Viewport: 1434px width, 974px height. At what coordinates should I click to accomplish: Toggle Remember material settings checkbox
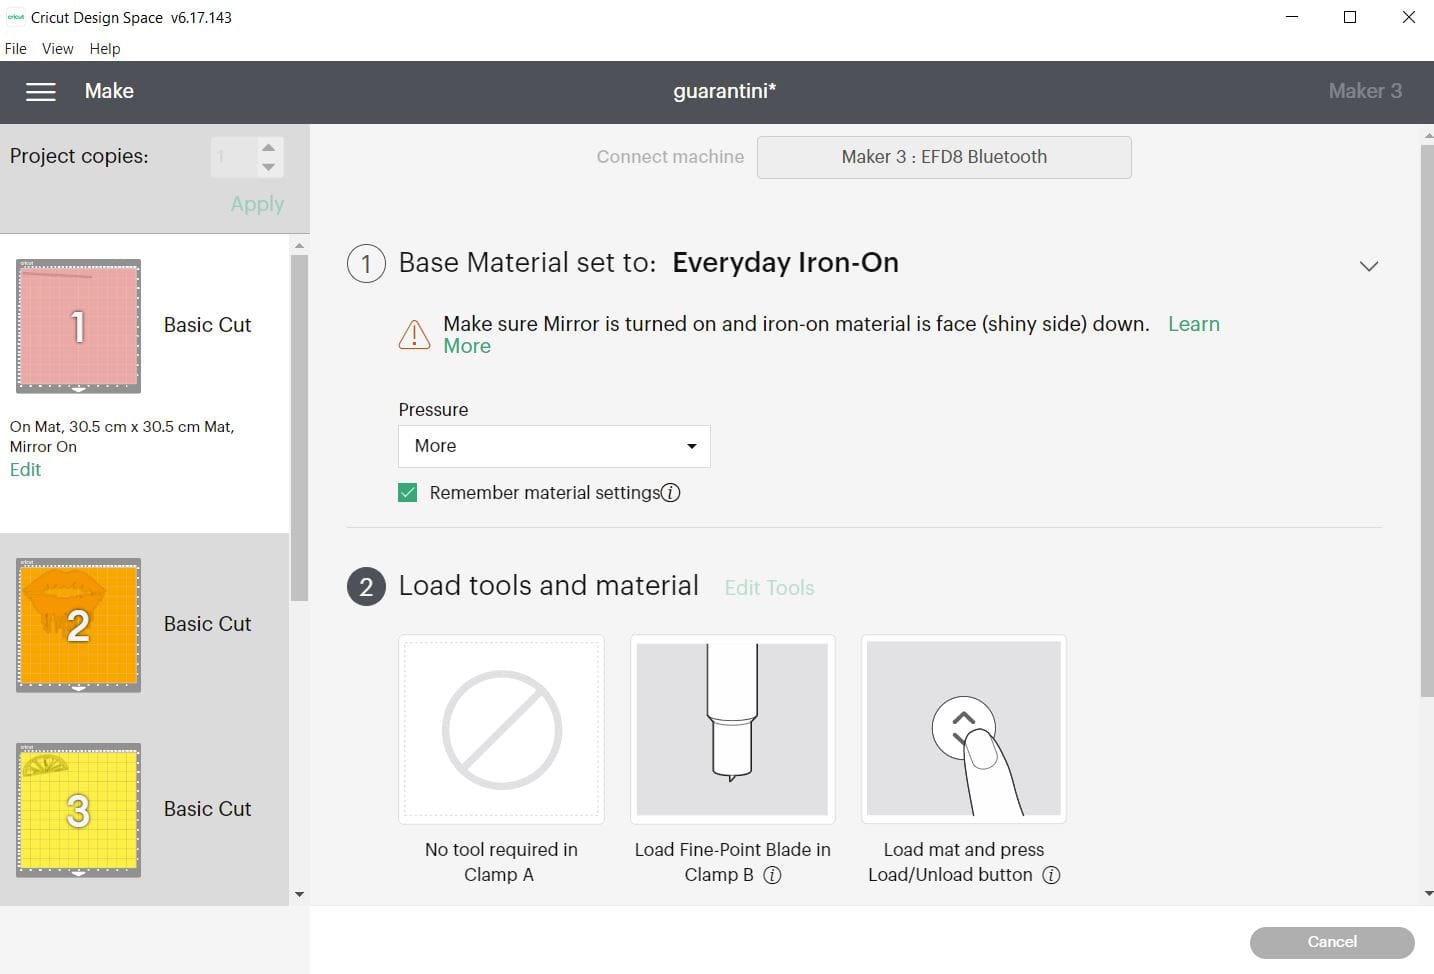pyautogui.click(x=407, y=492)
